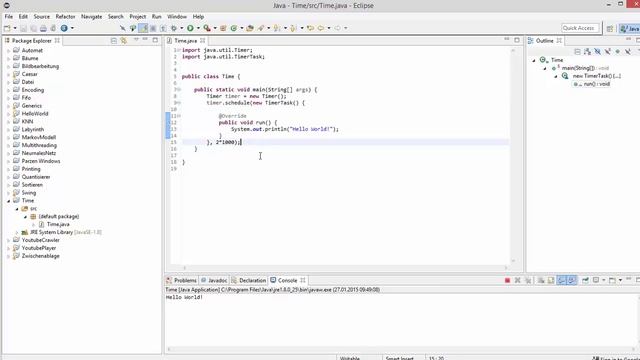
Task: Switch to the Problems tab
Action: pos(181,280)
